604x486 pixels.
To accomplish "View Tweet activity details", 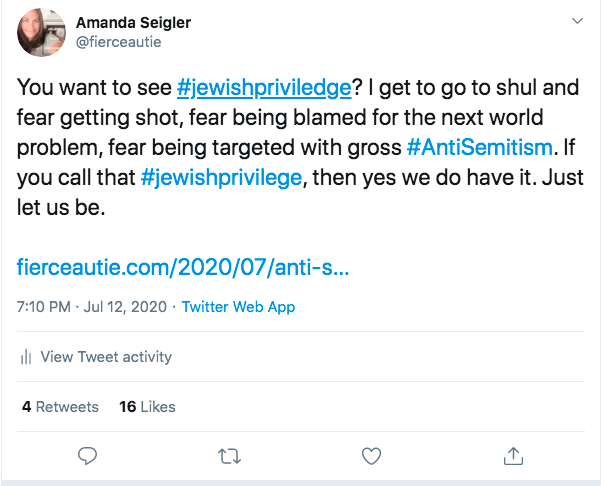I will tap(106, 357).
